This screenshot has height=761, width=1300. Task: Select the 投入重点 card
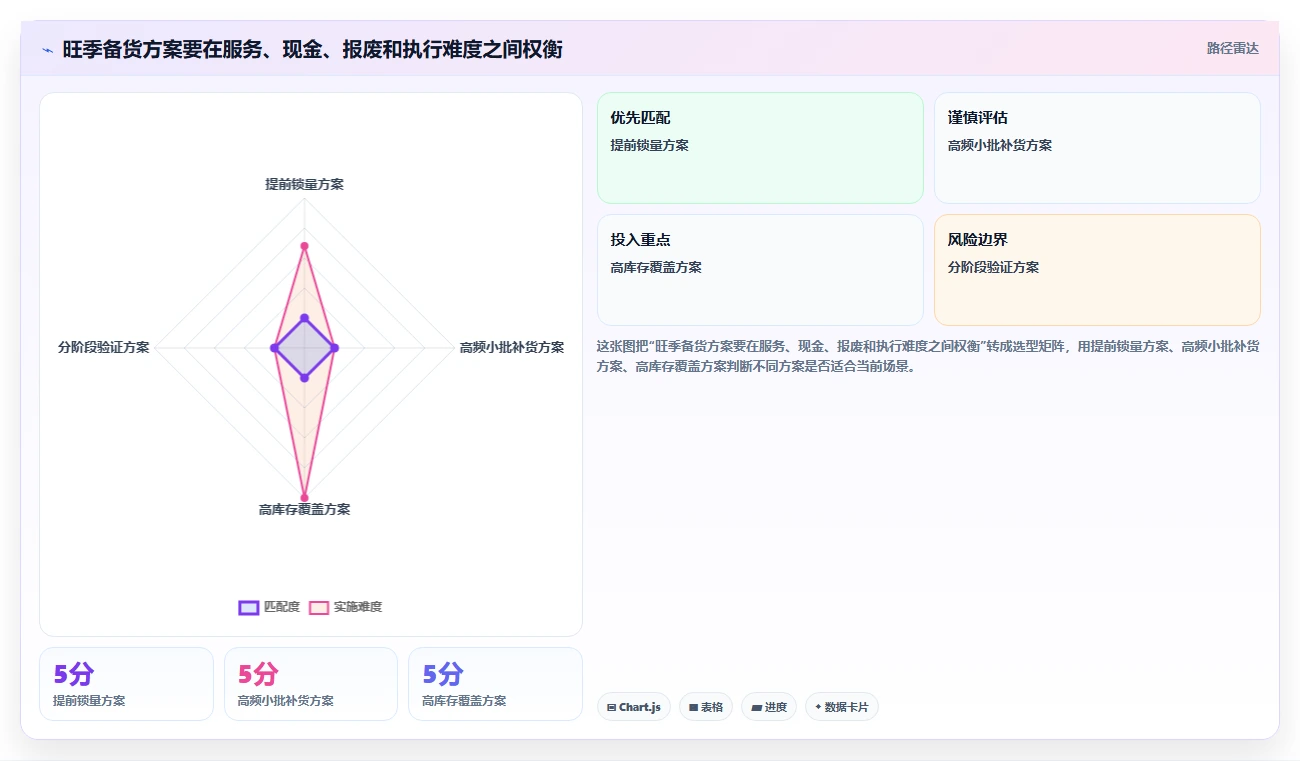click(760, 270)
